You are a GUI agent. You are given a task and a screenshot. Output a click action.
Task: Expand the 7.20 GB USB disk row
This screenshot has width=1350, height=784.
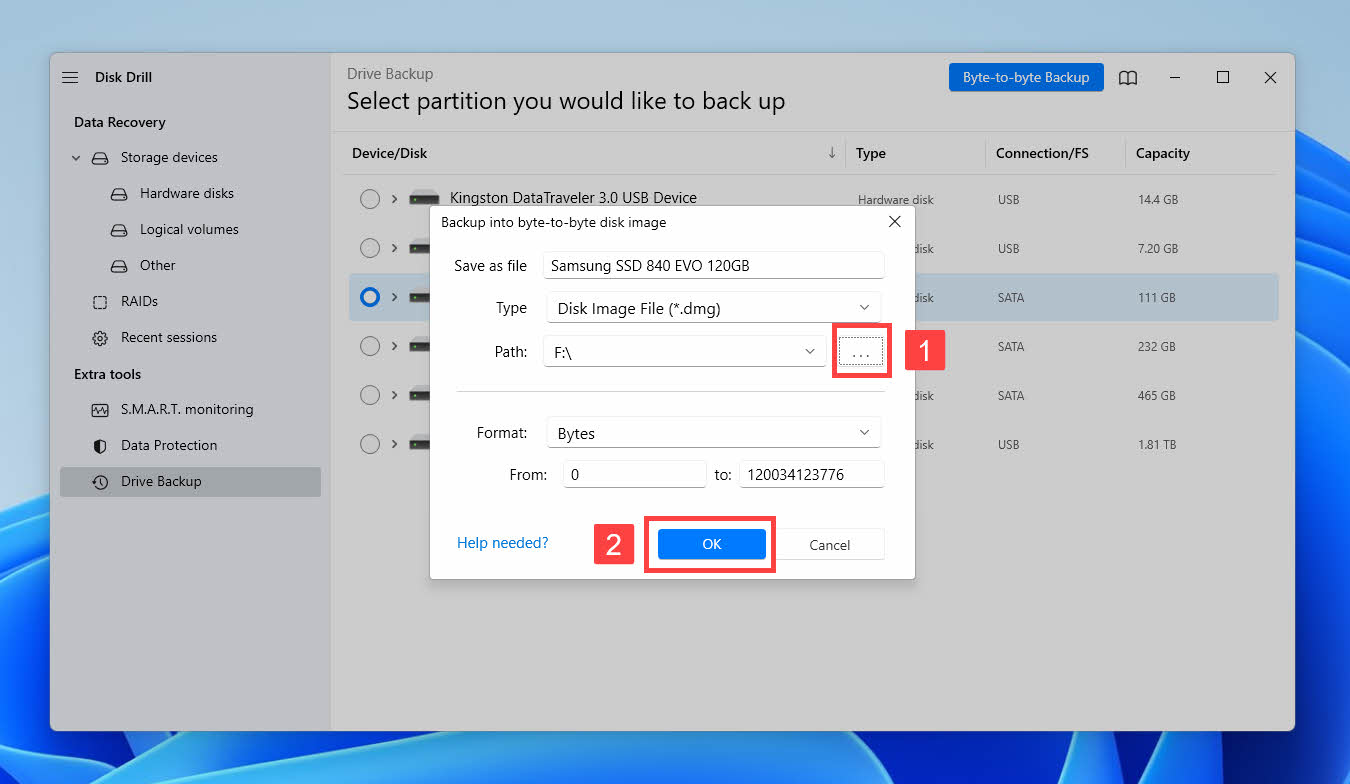pos(395,248)
